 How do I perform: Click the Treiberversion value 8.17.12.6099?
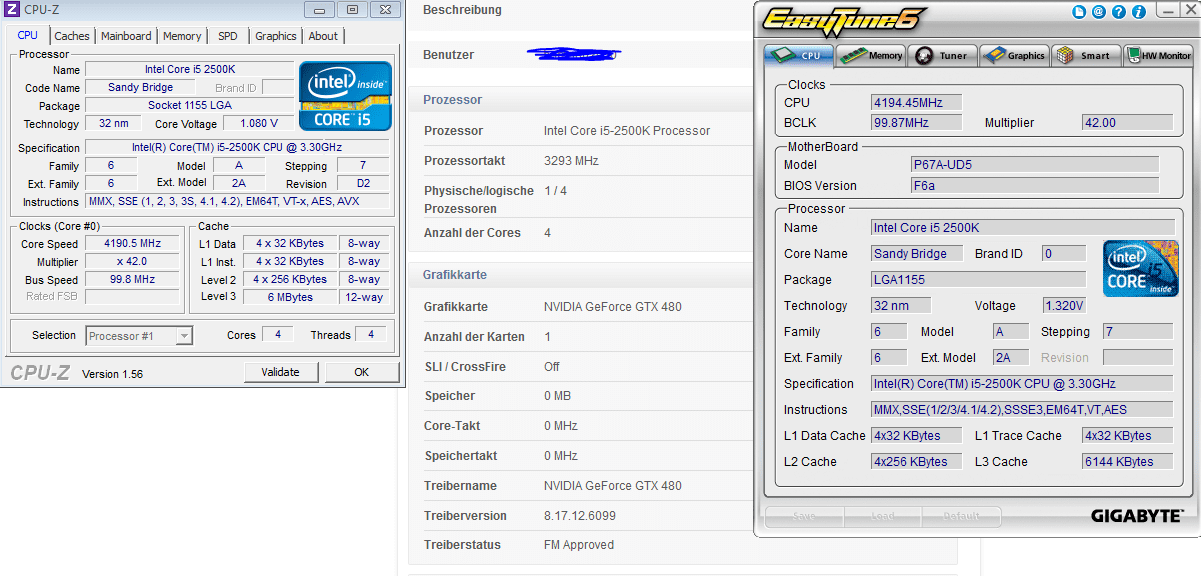tap(580, 516)
